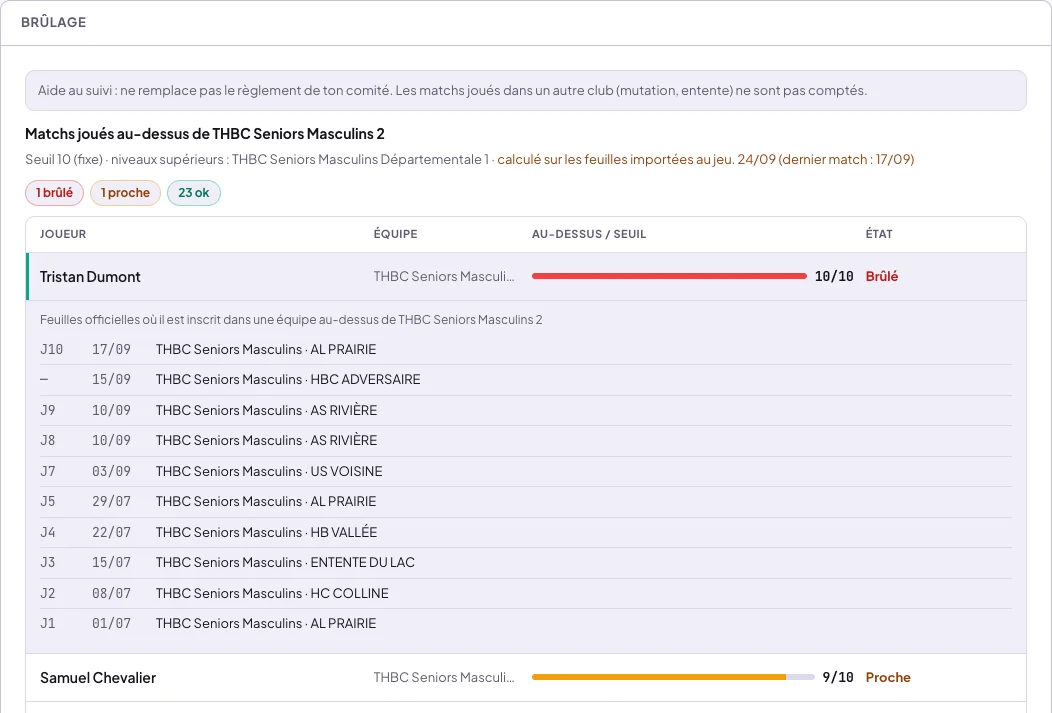This screenshot has height=713, width=1052.
Task: Click the 'Aide au suivi' info banner
Action: (x=526, y=91)
